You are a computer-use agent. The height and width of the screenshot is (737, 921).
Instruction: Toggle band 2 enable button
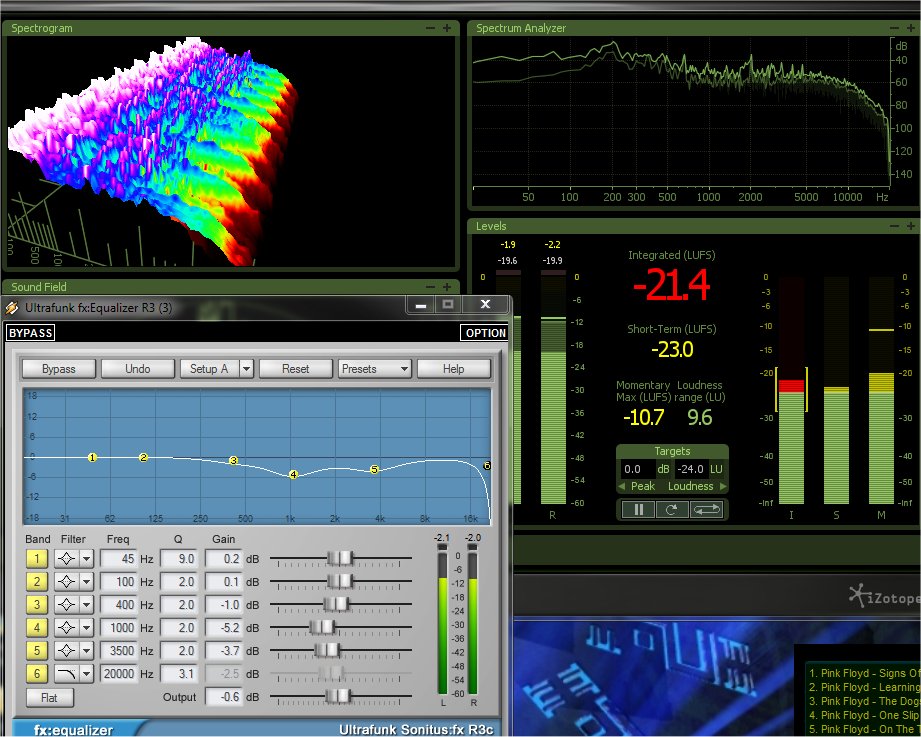click(x=37, y=581)
